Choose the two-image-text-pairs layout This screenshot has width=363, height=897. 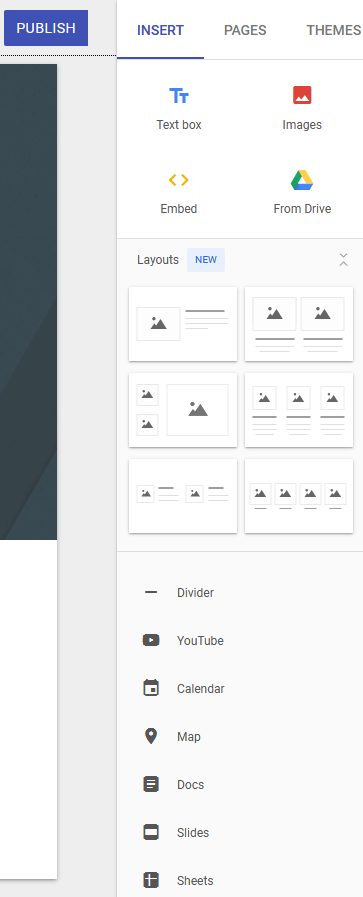point(183,496)
